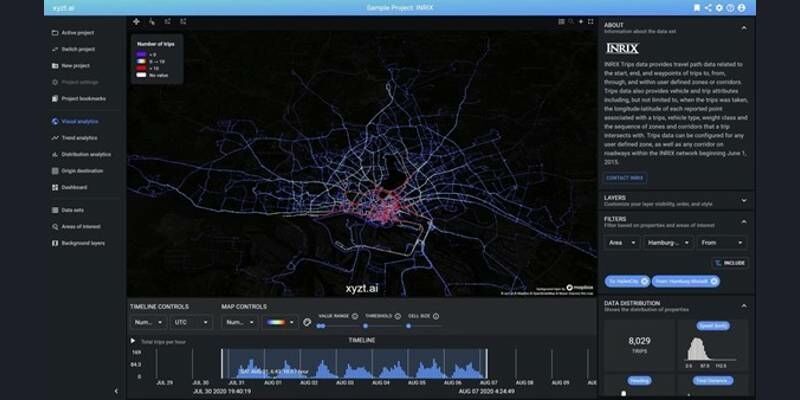Viewport: 800px width, 400px height.
Task: Click the timeline at AUG 03
Action: [x=345, y=382]
